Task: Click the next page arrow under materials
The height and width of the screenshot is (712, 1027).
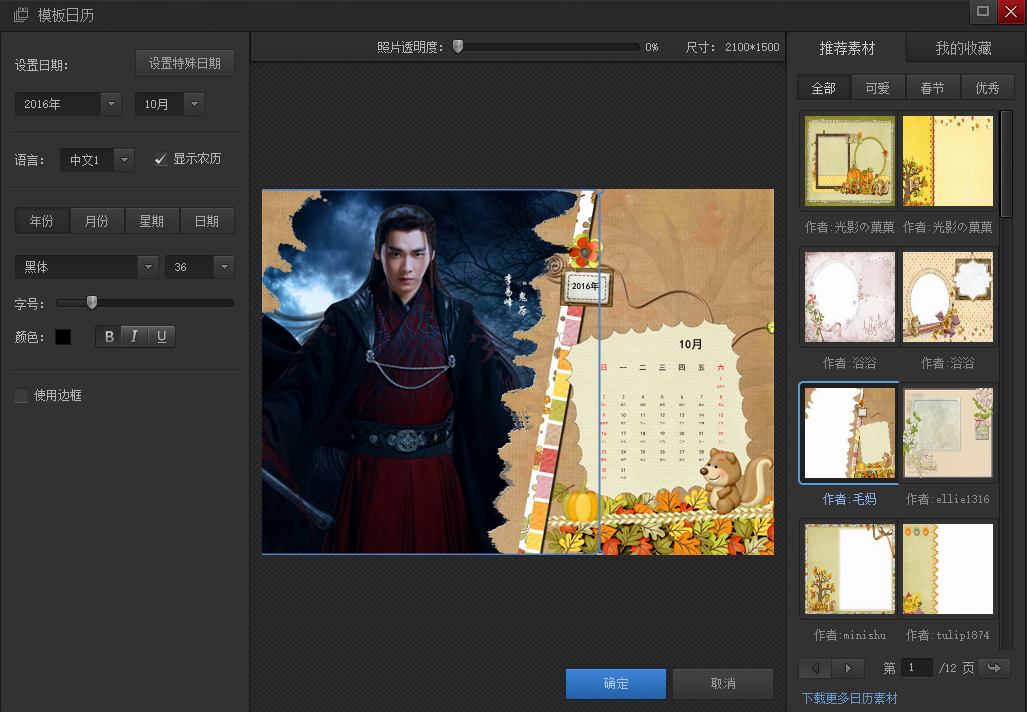Action: [x=849, y=667]
